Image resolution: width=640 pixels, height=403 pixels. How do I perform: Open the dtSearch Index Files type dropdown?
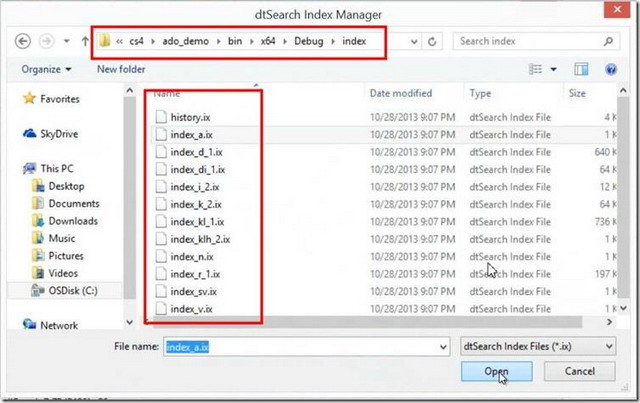point(538,347)
